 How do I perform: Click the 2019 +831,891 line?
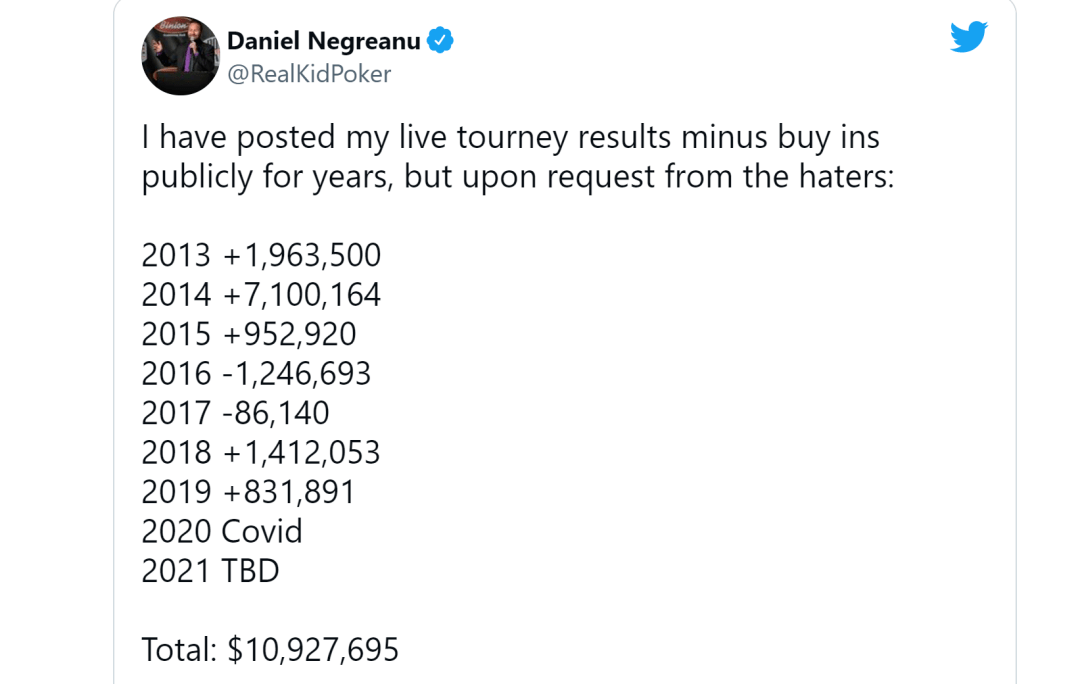pos(248,492)
